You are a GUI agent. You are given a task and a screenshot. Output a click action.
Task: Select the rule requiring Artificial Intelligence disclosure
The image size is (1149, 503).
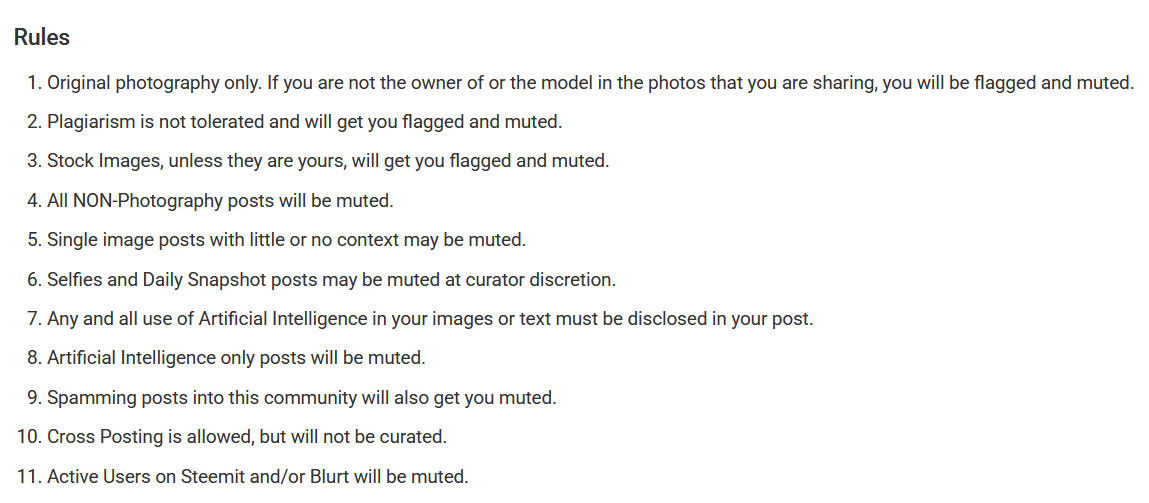(x=430, y=319)
